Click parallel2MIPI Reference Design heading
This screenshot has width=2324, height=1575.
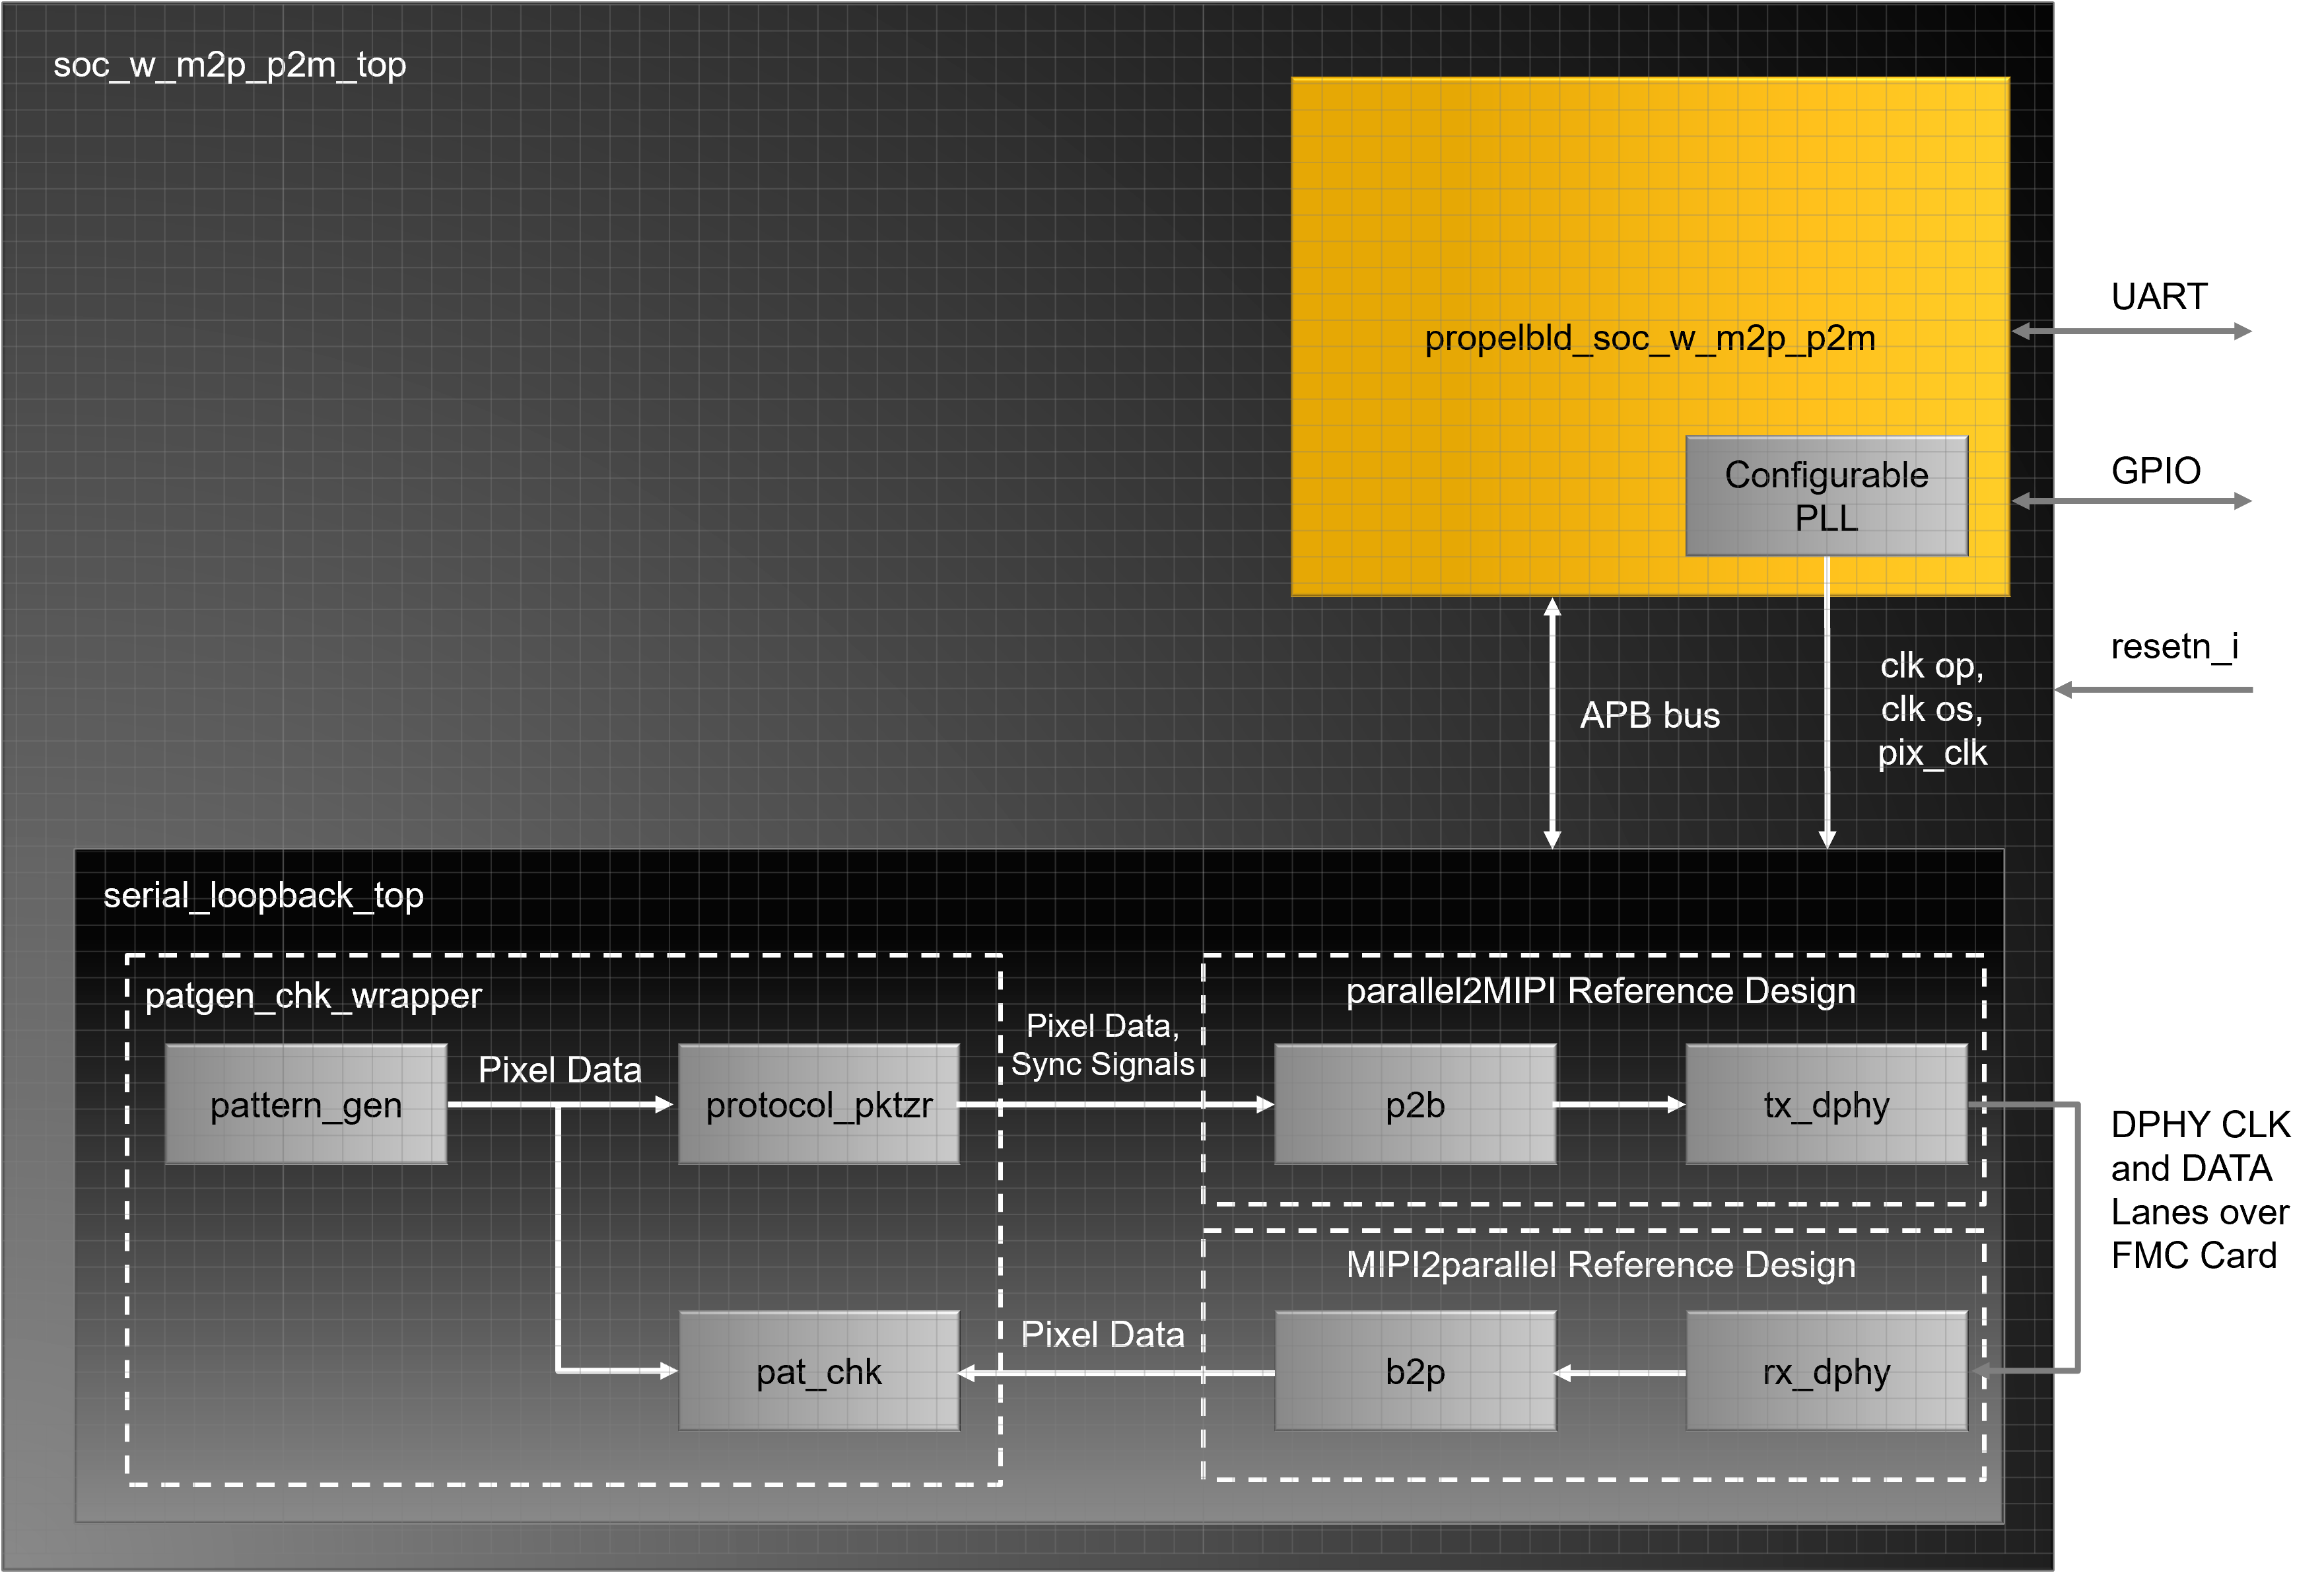click(1600, 991)
